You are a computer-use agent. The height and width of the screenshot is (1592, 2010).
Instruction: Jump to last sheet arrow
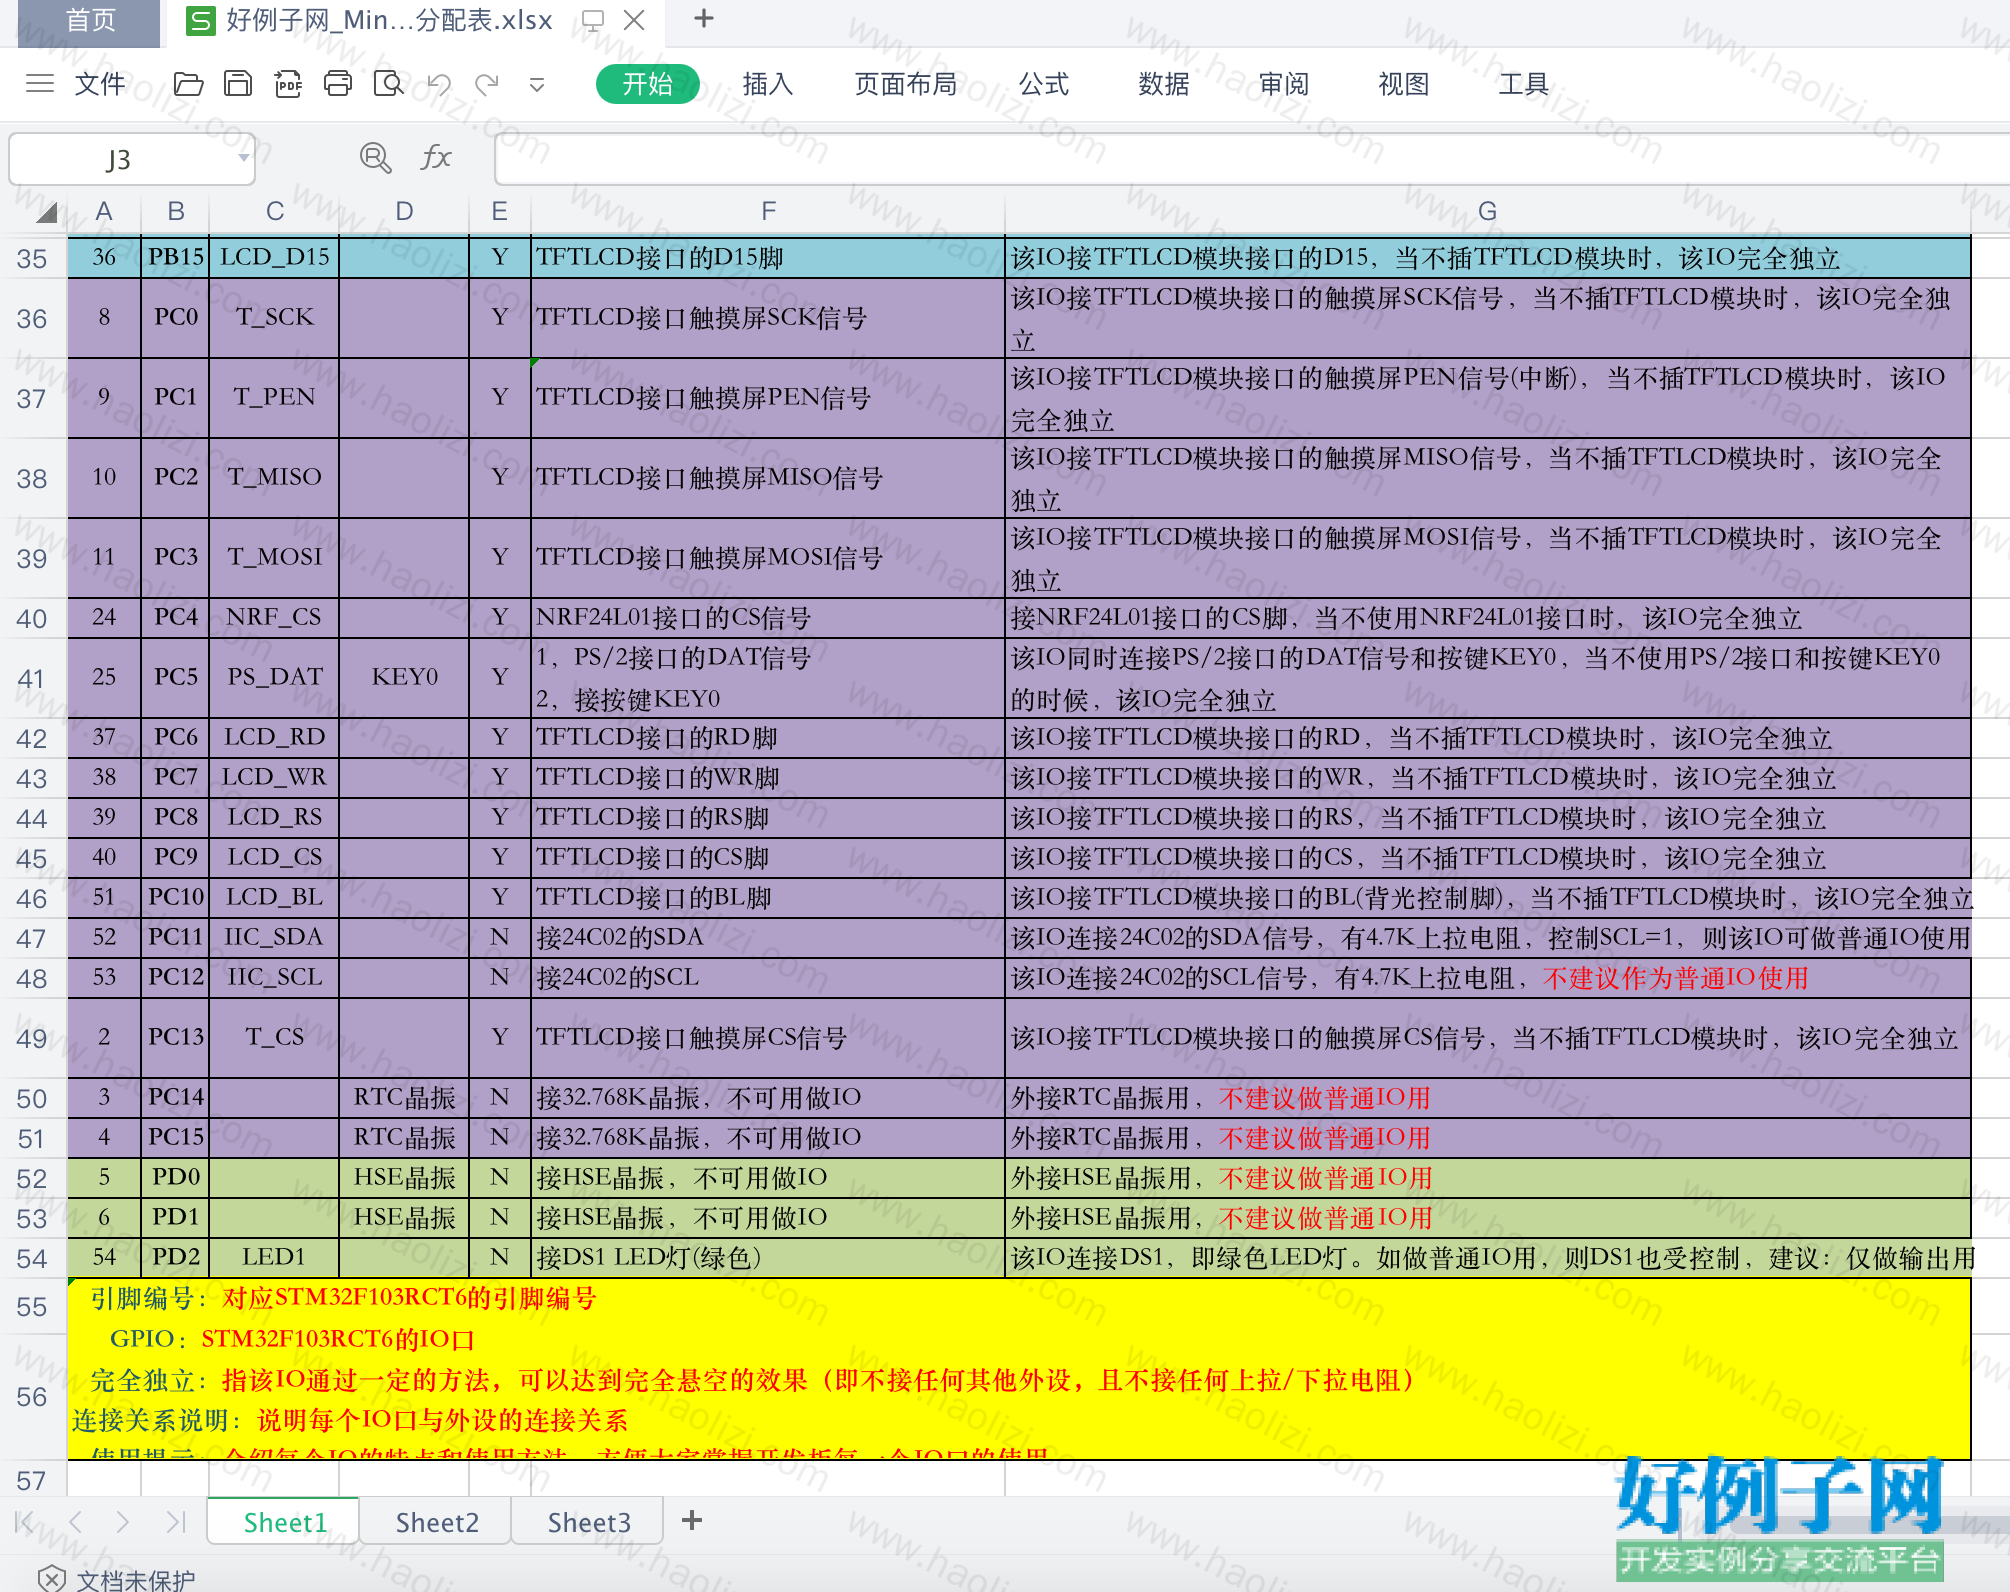pos(176,1522)
